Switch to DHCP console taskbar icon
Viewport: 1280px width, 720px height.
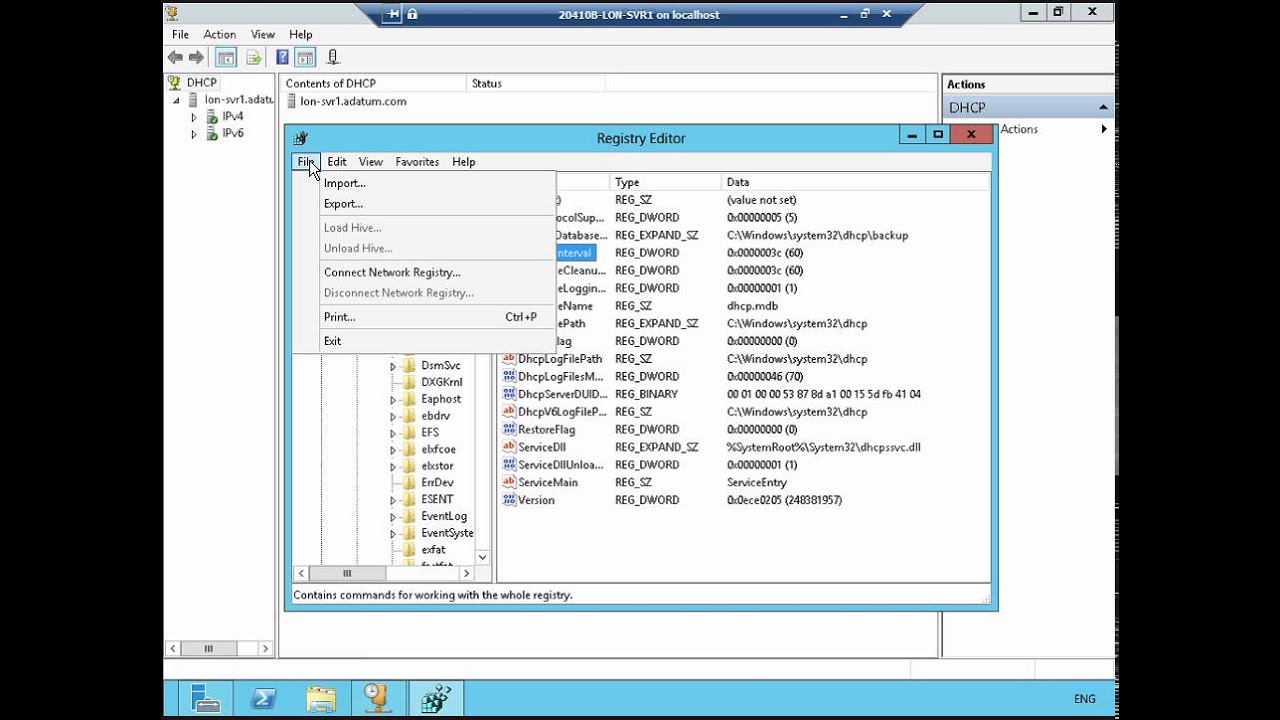pyautogui.click(x=378, y=698)
